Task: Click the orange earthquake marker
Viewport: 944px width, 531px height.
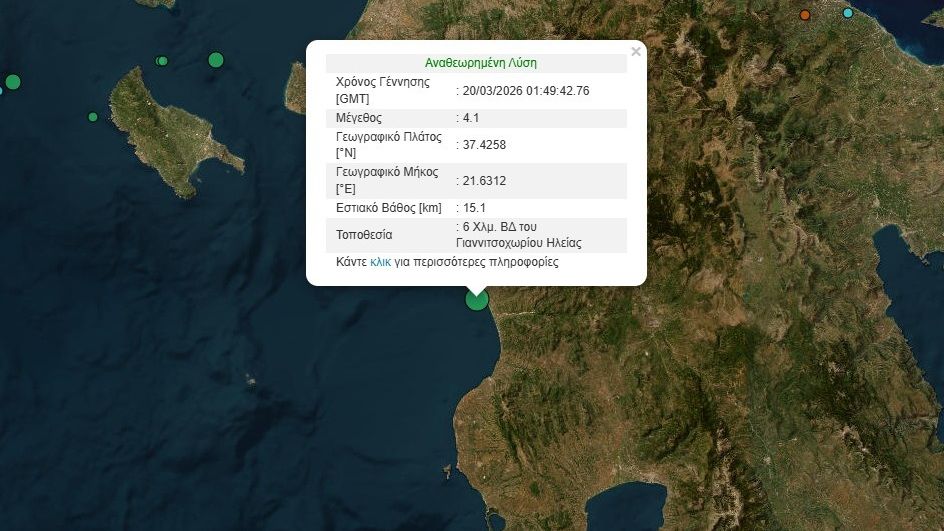Action: click(x=805, y=15)
